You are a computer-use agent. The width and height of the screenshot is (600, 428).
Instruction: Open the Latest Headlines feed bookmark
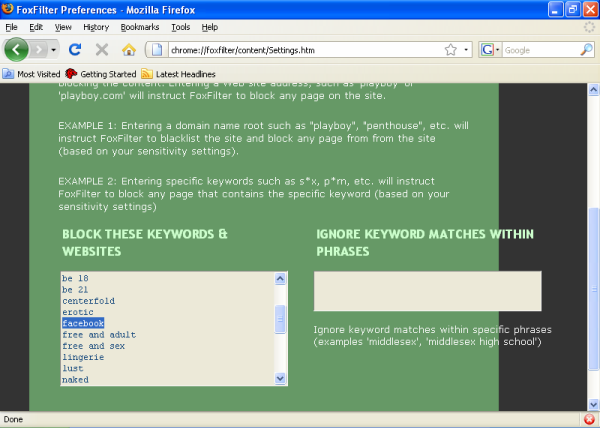tap(178, 74)
